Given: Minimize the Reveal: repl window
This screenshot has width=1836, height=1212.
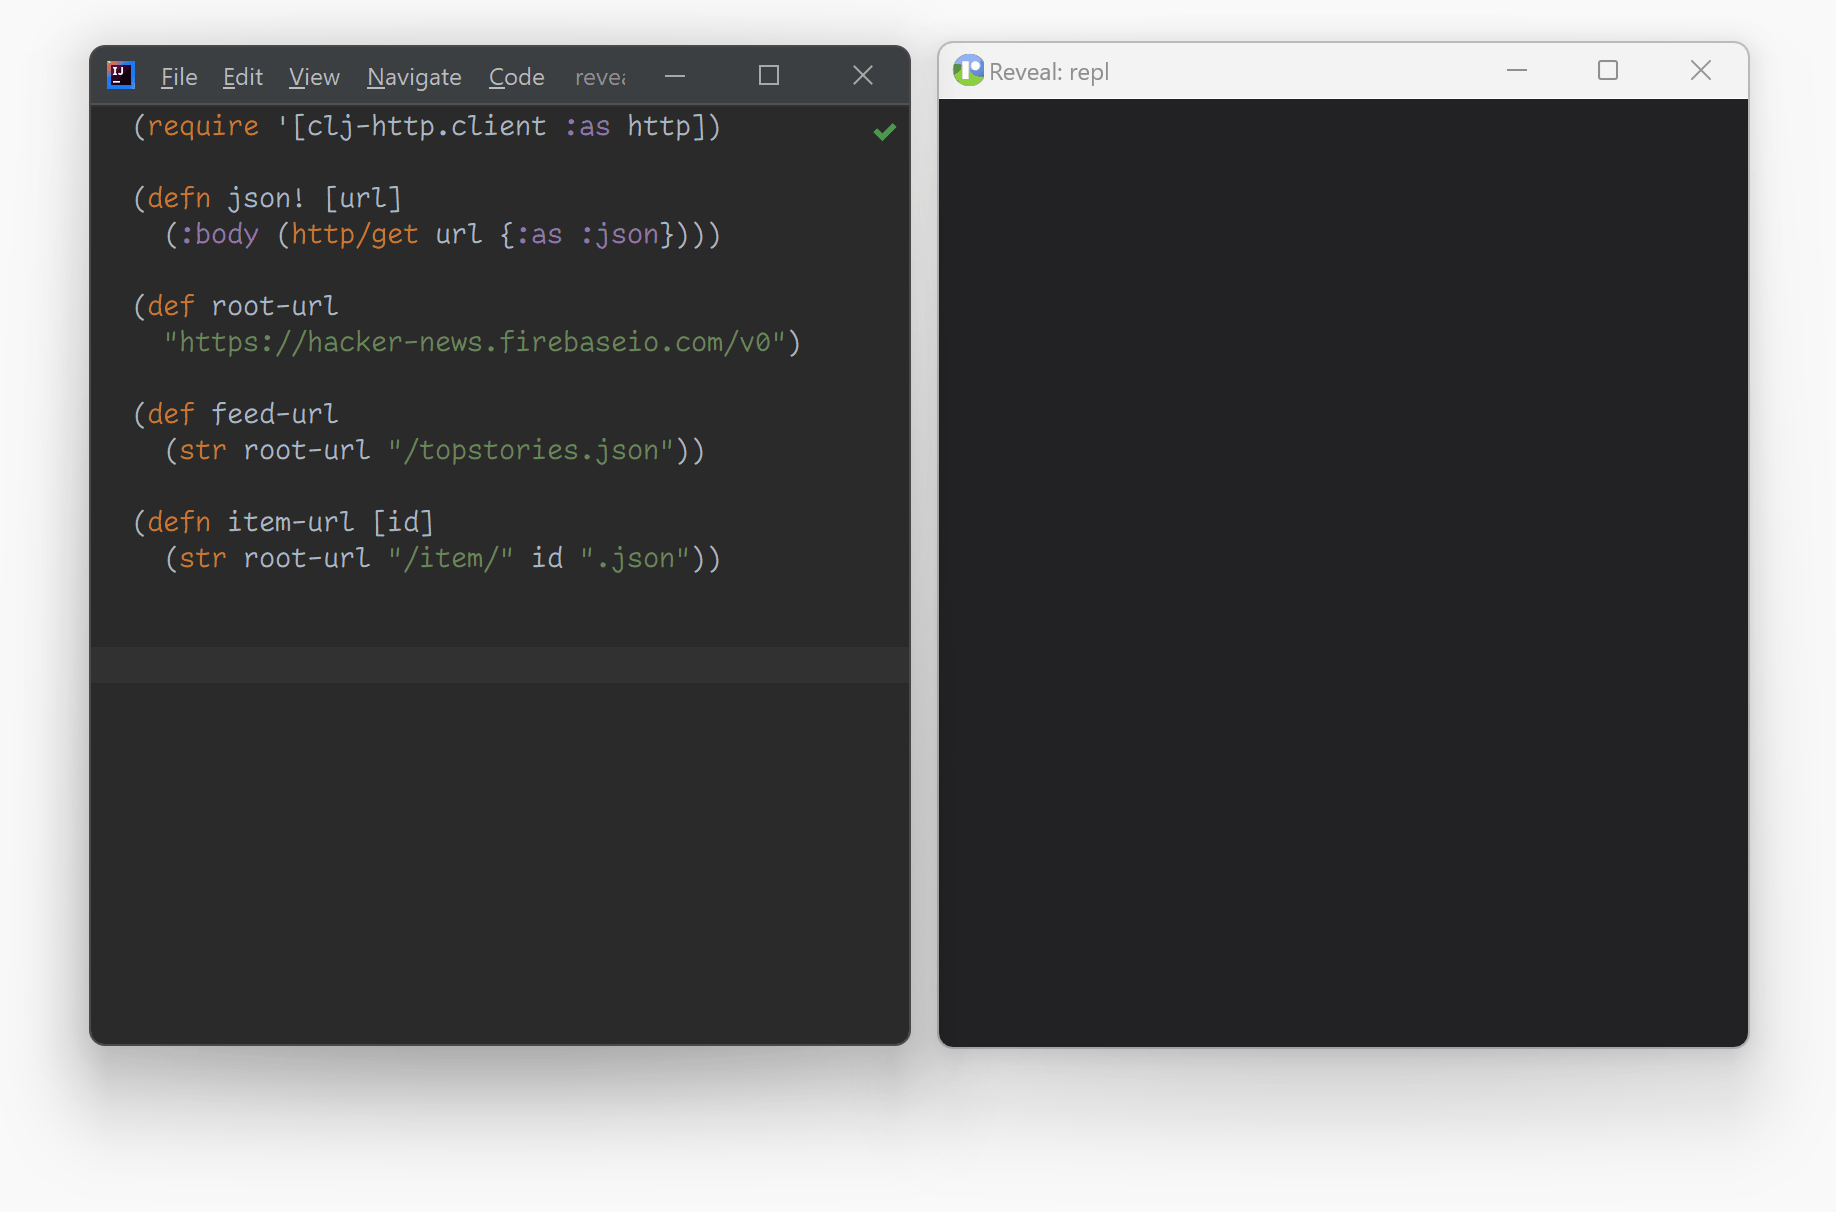Looking at the screenshot, I should [1516, 71].
